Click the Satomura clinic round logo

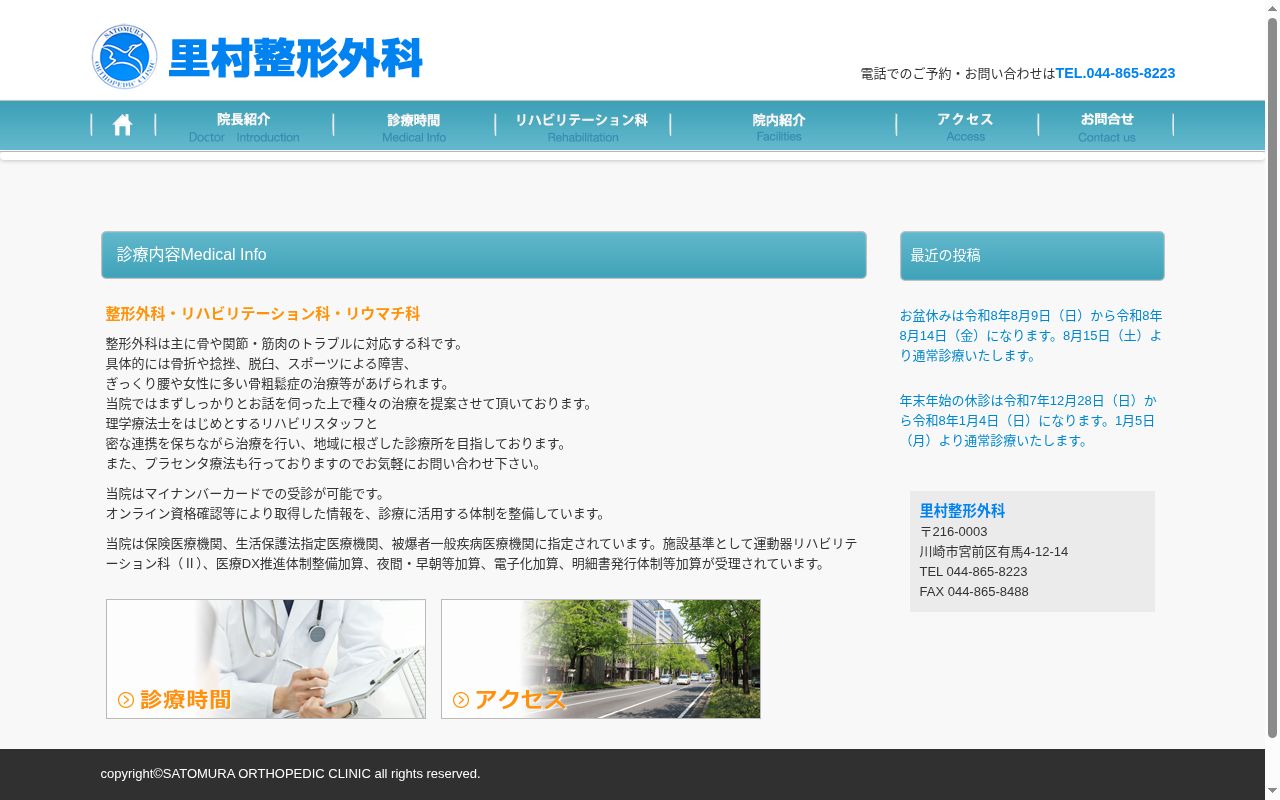(x=125, y=57)
